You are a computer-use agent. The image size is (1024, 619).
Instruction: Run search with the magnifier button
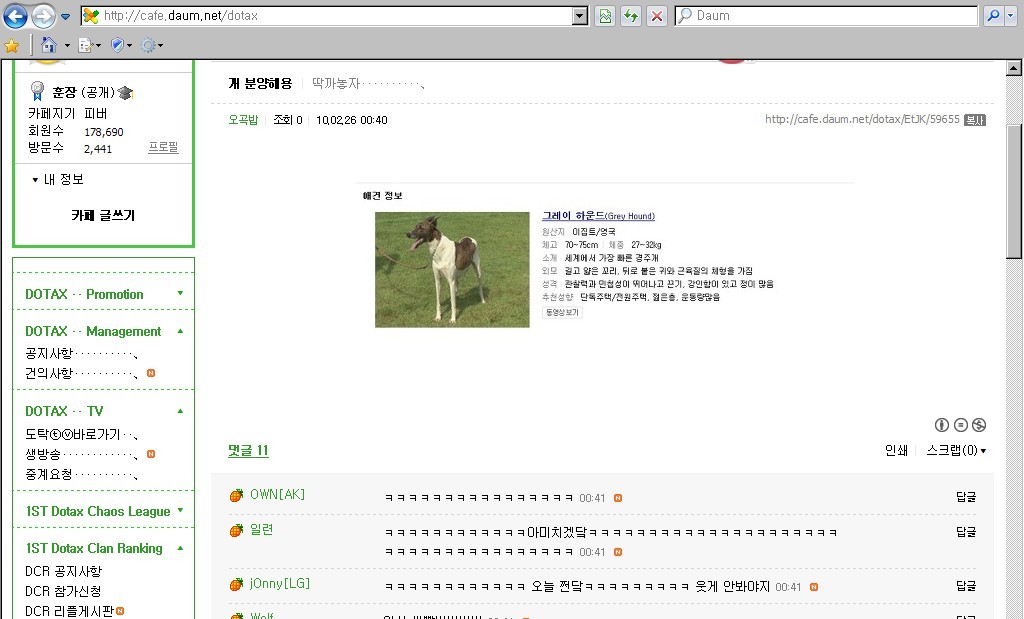pos(993,16)
